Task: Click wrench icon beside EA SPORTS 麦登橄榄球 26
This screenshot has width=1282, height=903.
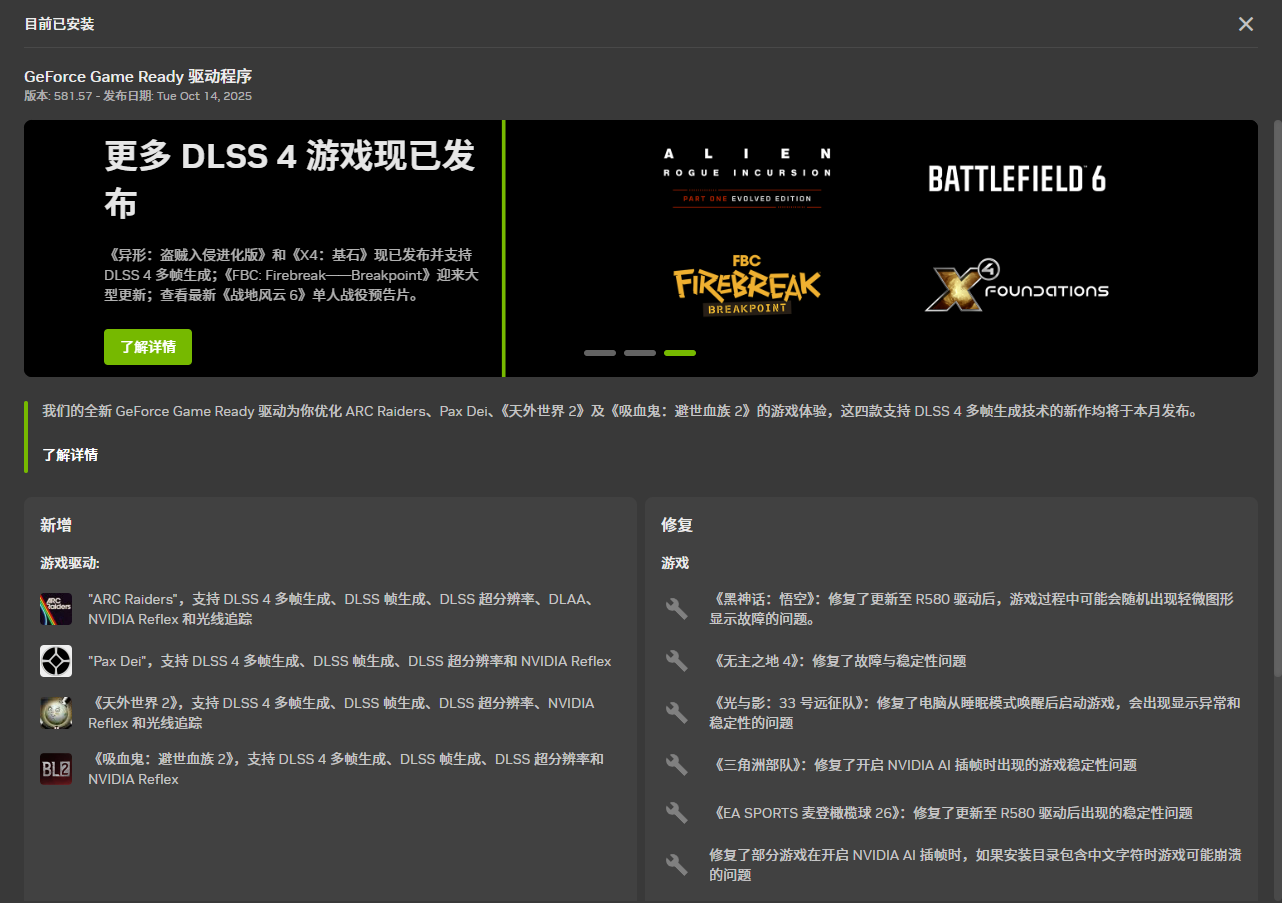Action: [x=677, y=813]
